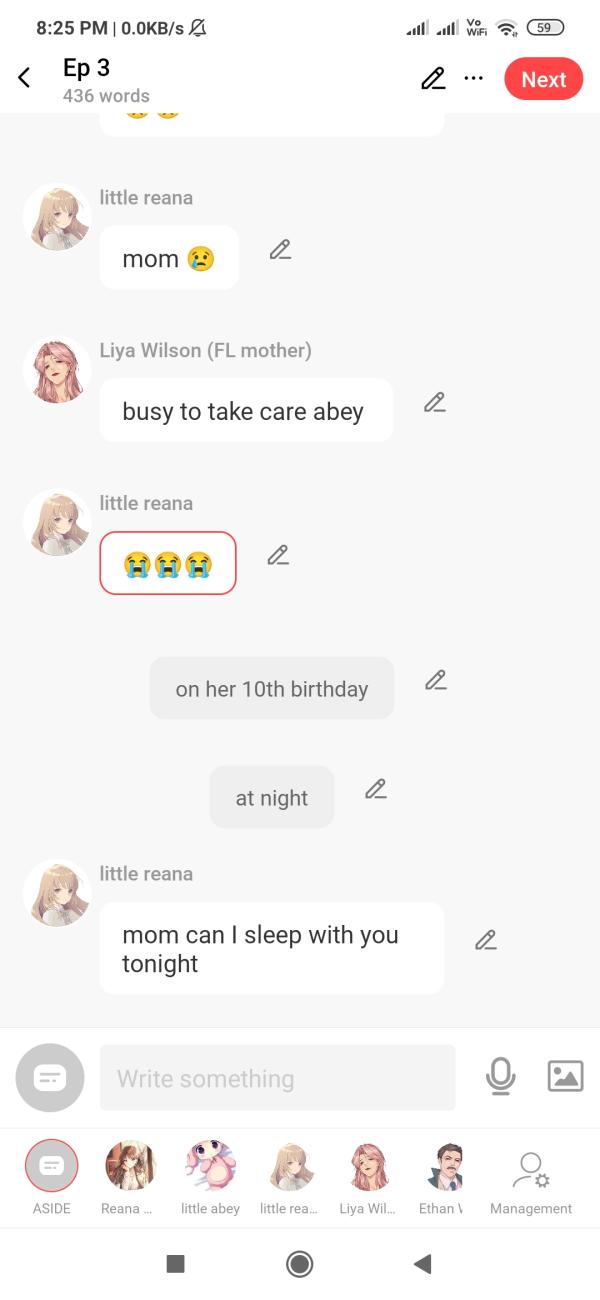Switch speaker to little abey
The image size is (600, 1300).
(210, 1166)
